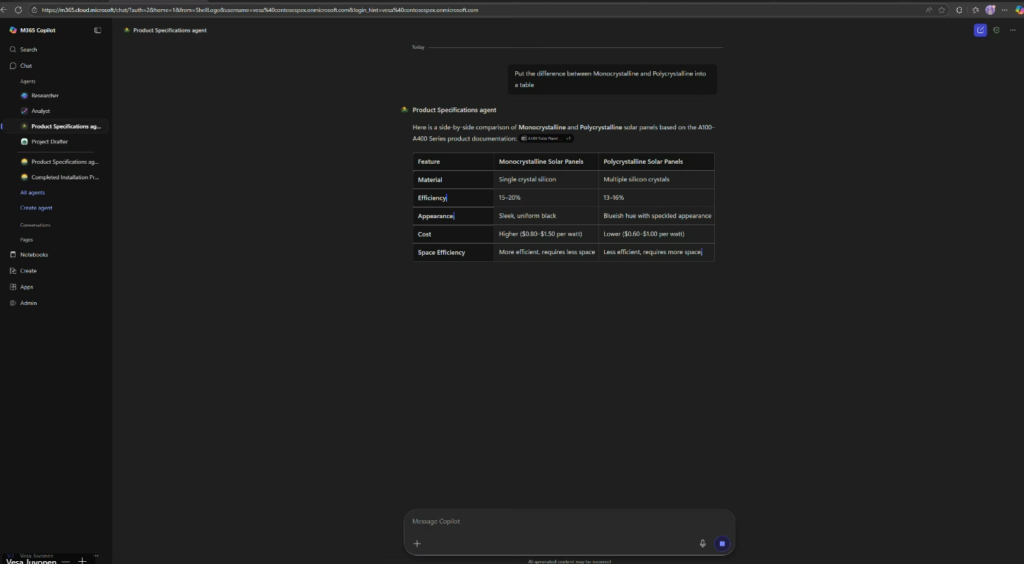Open Notebooks from the sidebar

coord(33,254)
